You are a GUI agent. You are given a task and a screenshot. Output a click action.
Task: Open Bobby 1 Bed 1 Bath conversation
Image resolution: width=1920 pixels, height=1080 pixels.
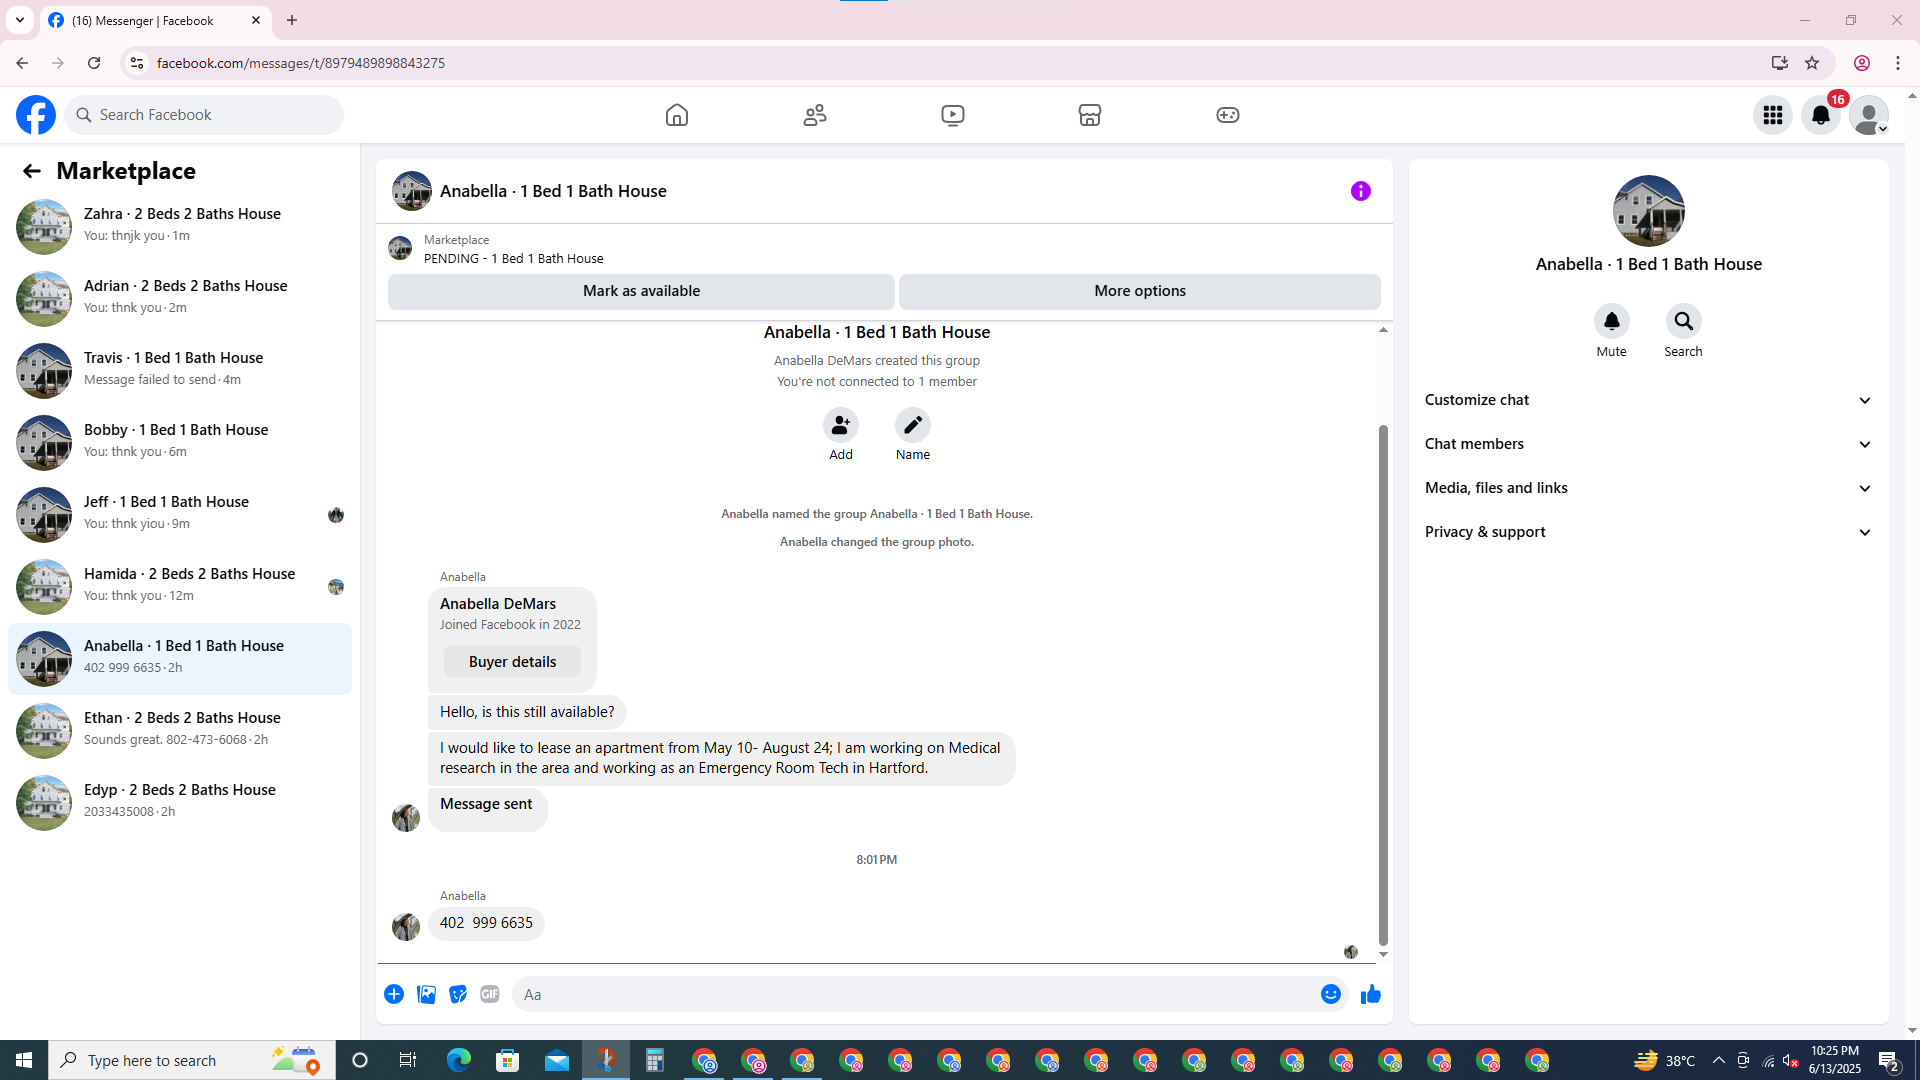(180, 442)
